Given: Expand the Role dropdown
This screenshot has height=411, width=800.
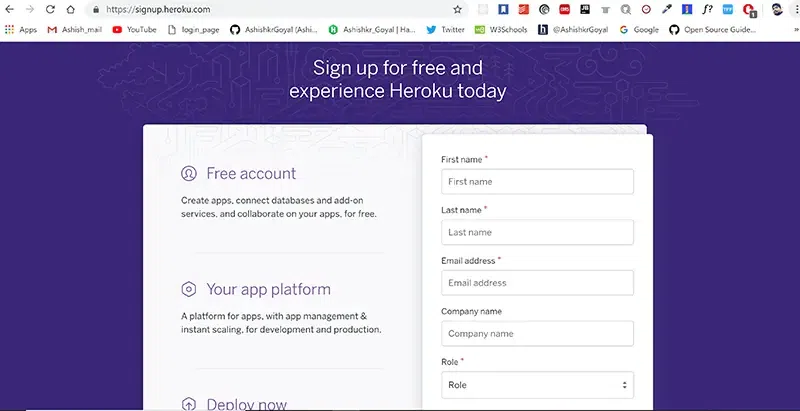Looking at the screenshot, I should tap(537, 385).
